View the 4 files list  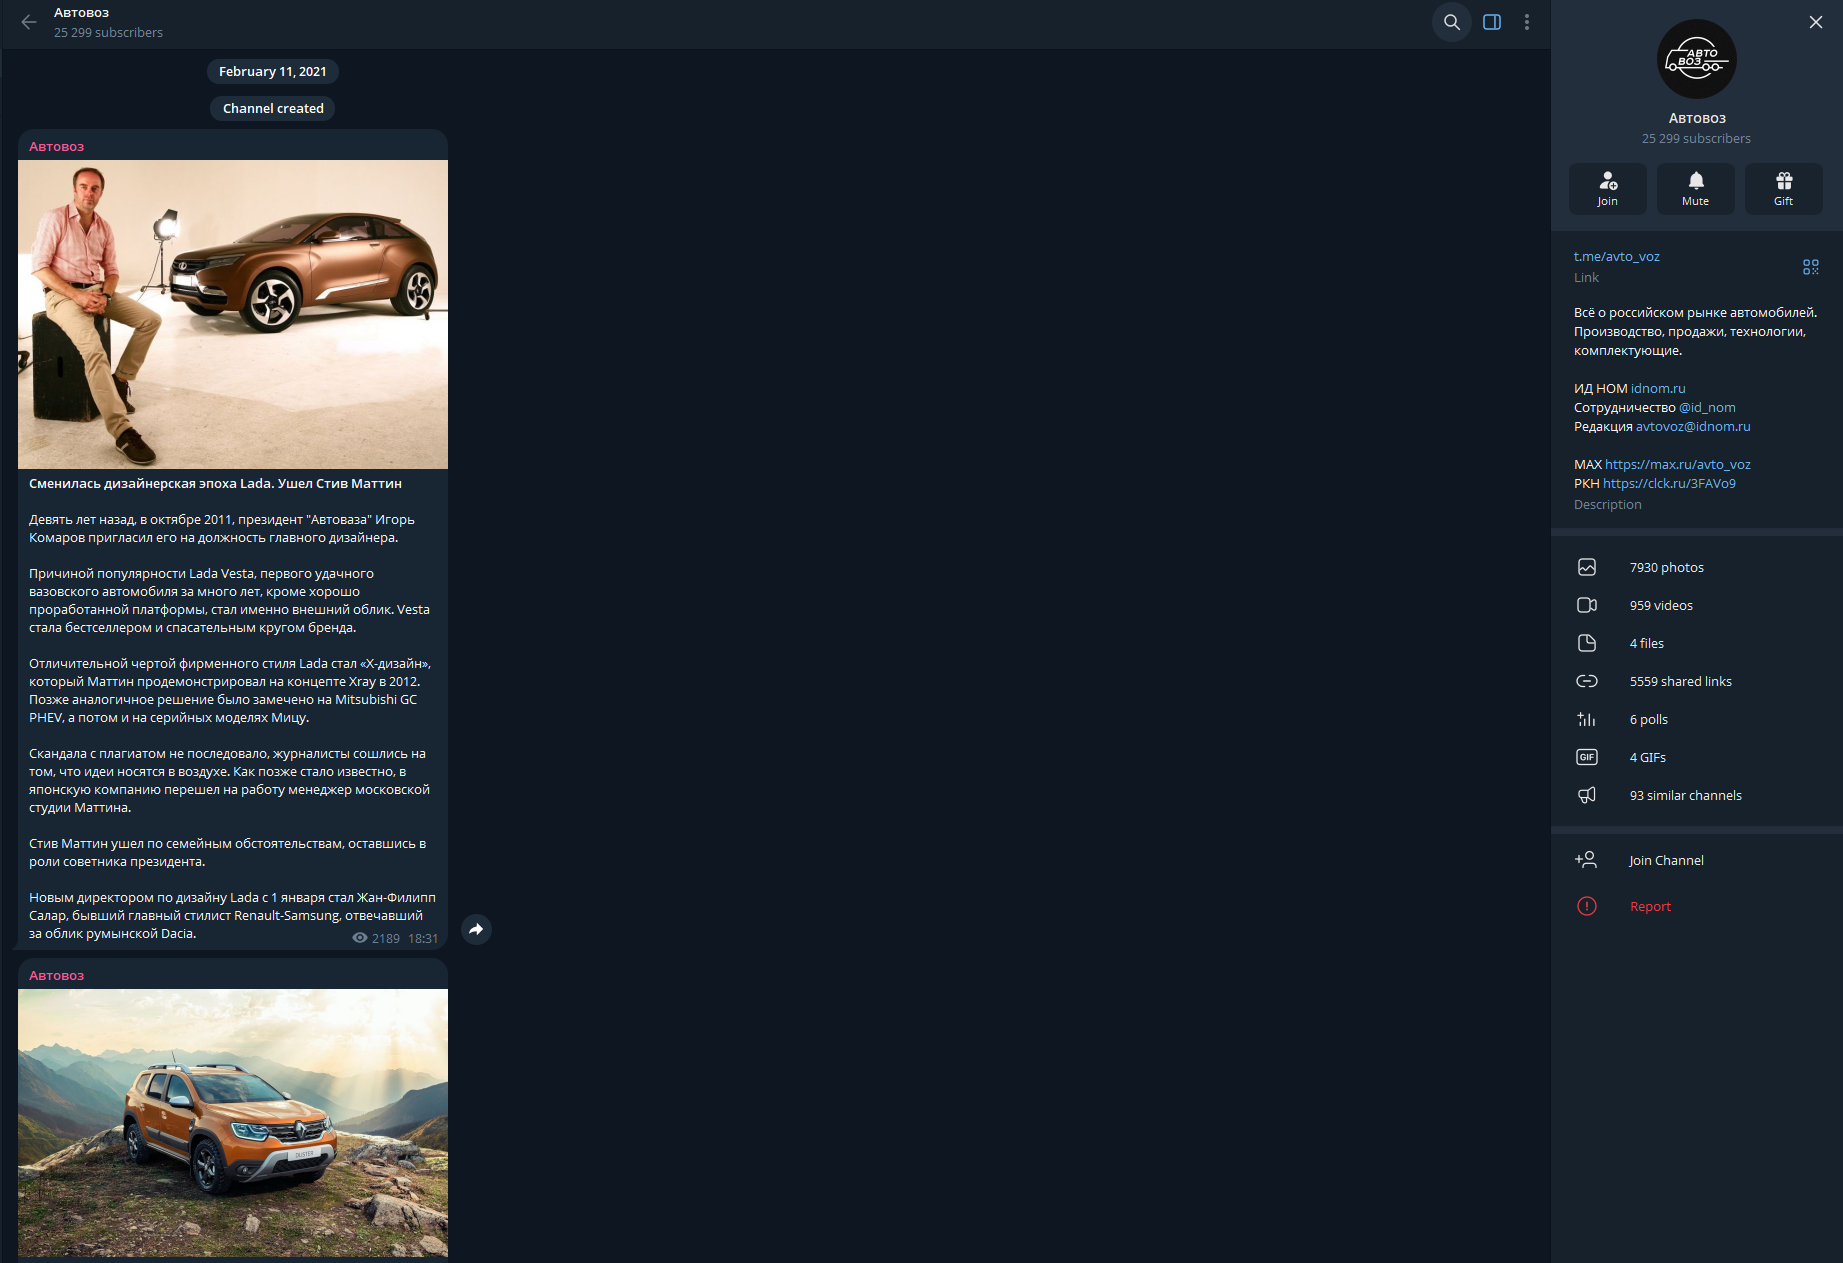(1647, 643)
